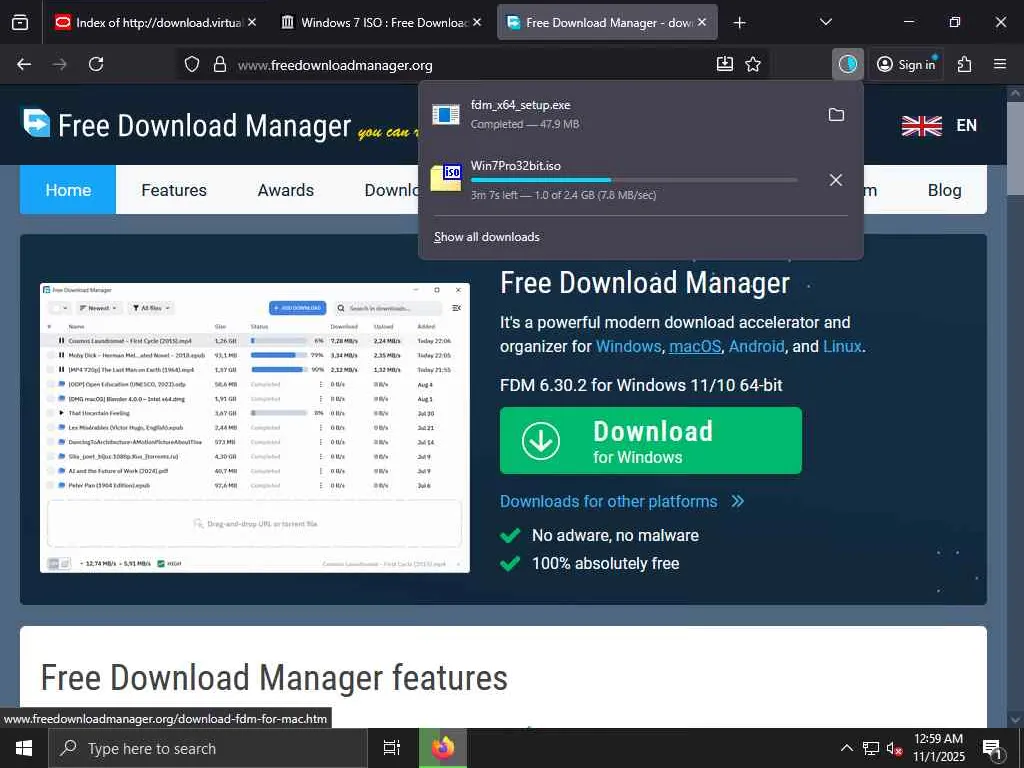This screenshot has height=768, width=1024.
Task: Show site security padlock info
Action: [x=220, y=64]
